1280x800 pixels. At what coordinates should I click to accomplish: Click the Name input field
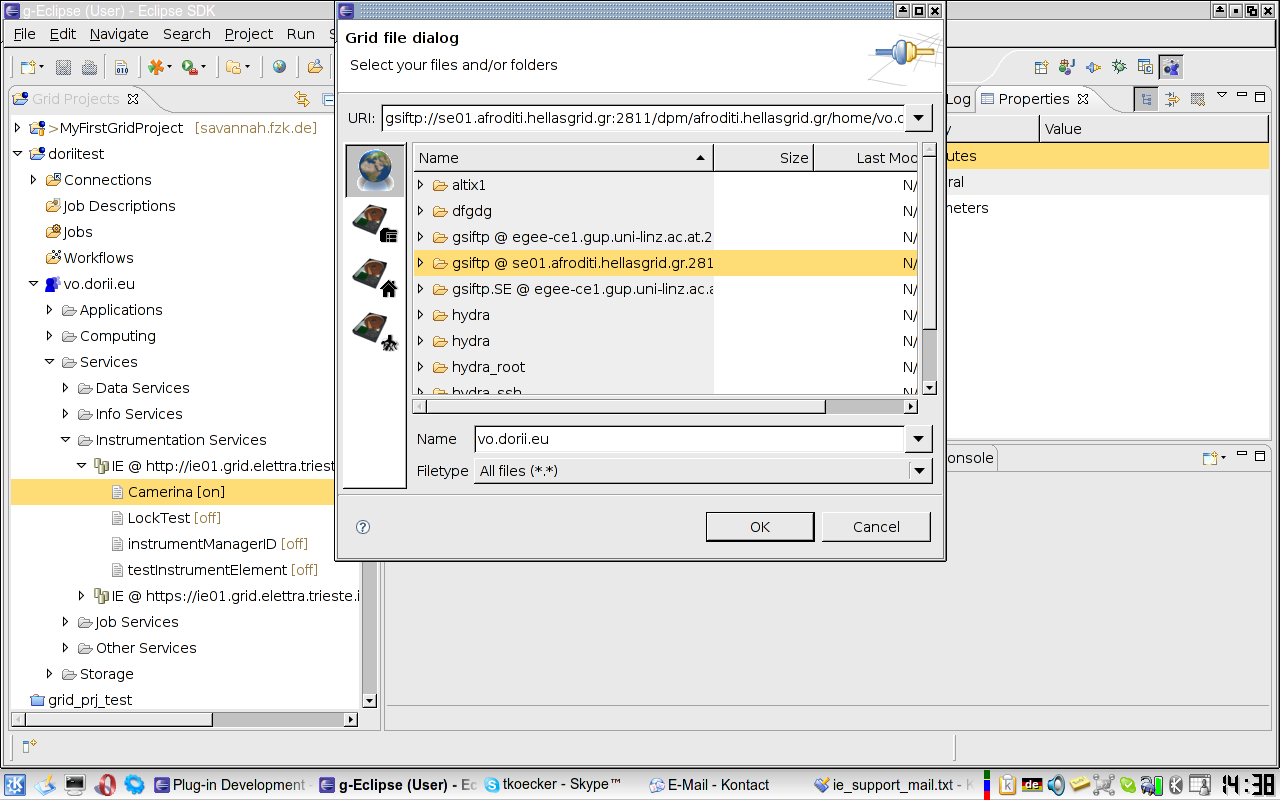690,439
